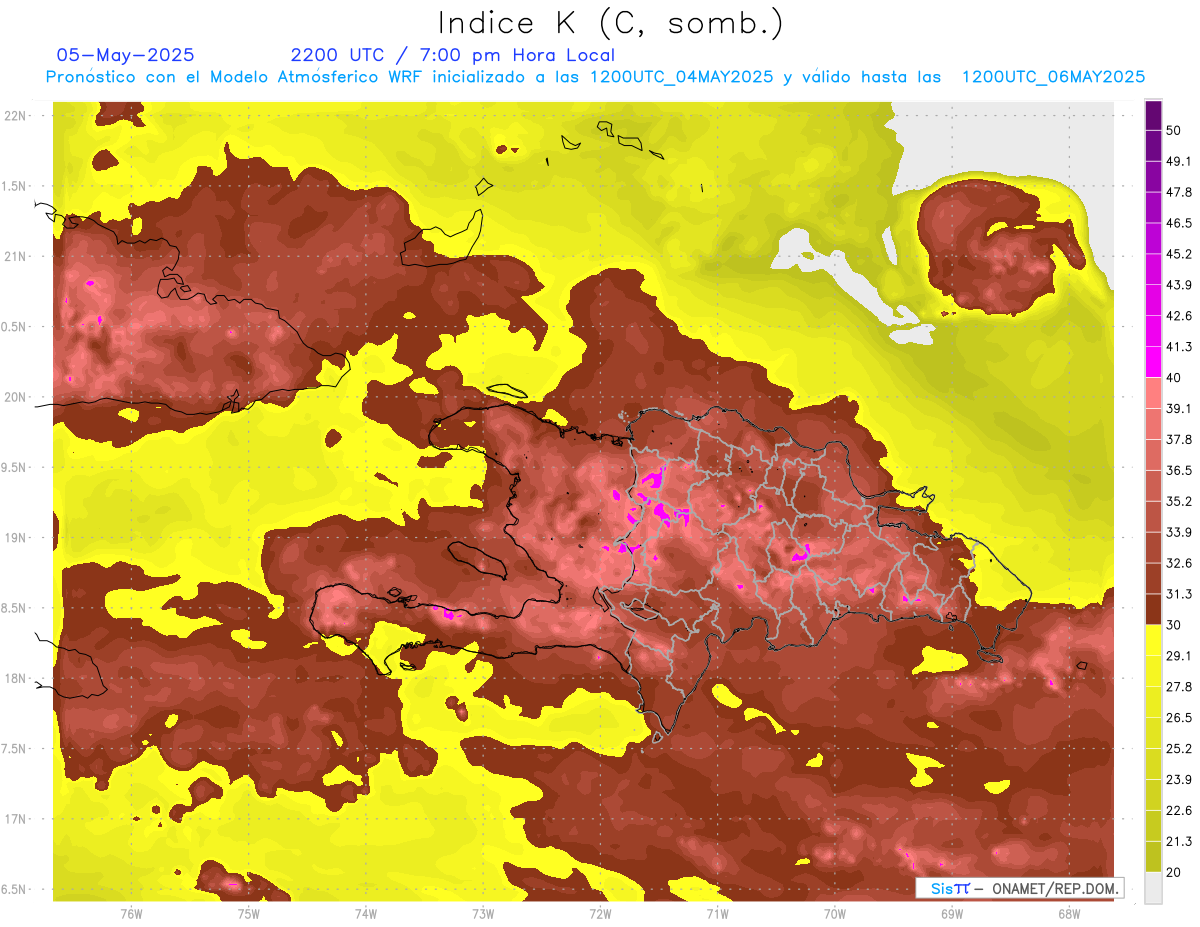
Task: Click the '25.2' legend value
Action: tap(1179, 749)
